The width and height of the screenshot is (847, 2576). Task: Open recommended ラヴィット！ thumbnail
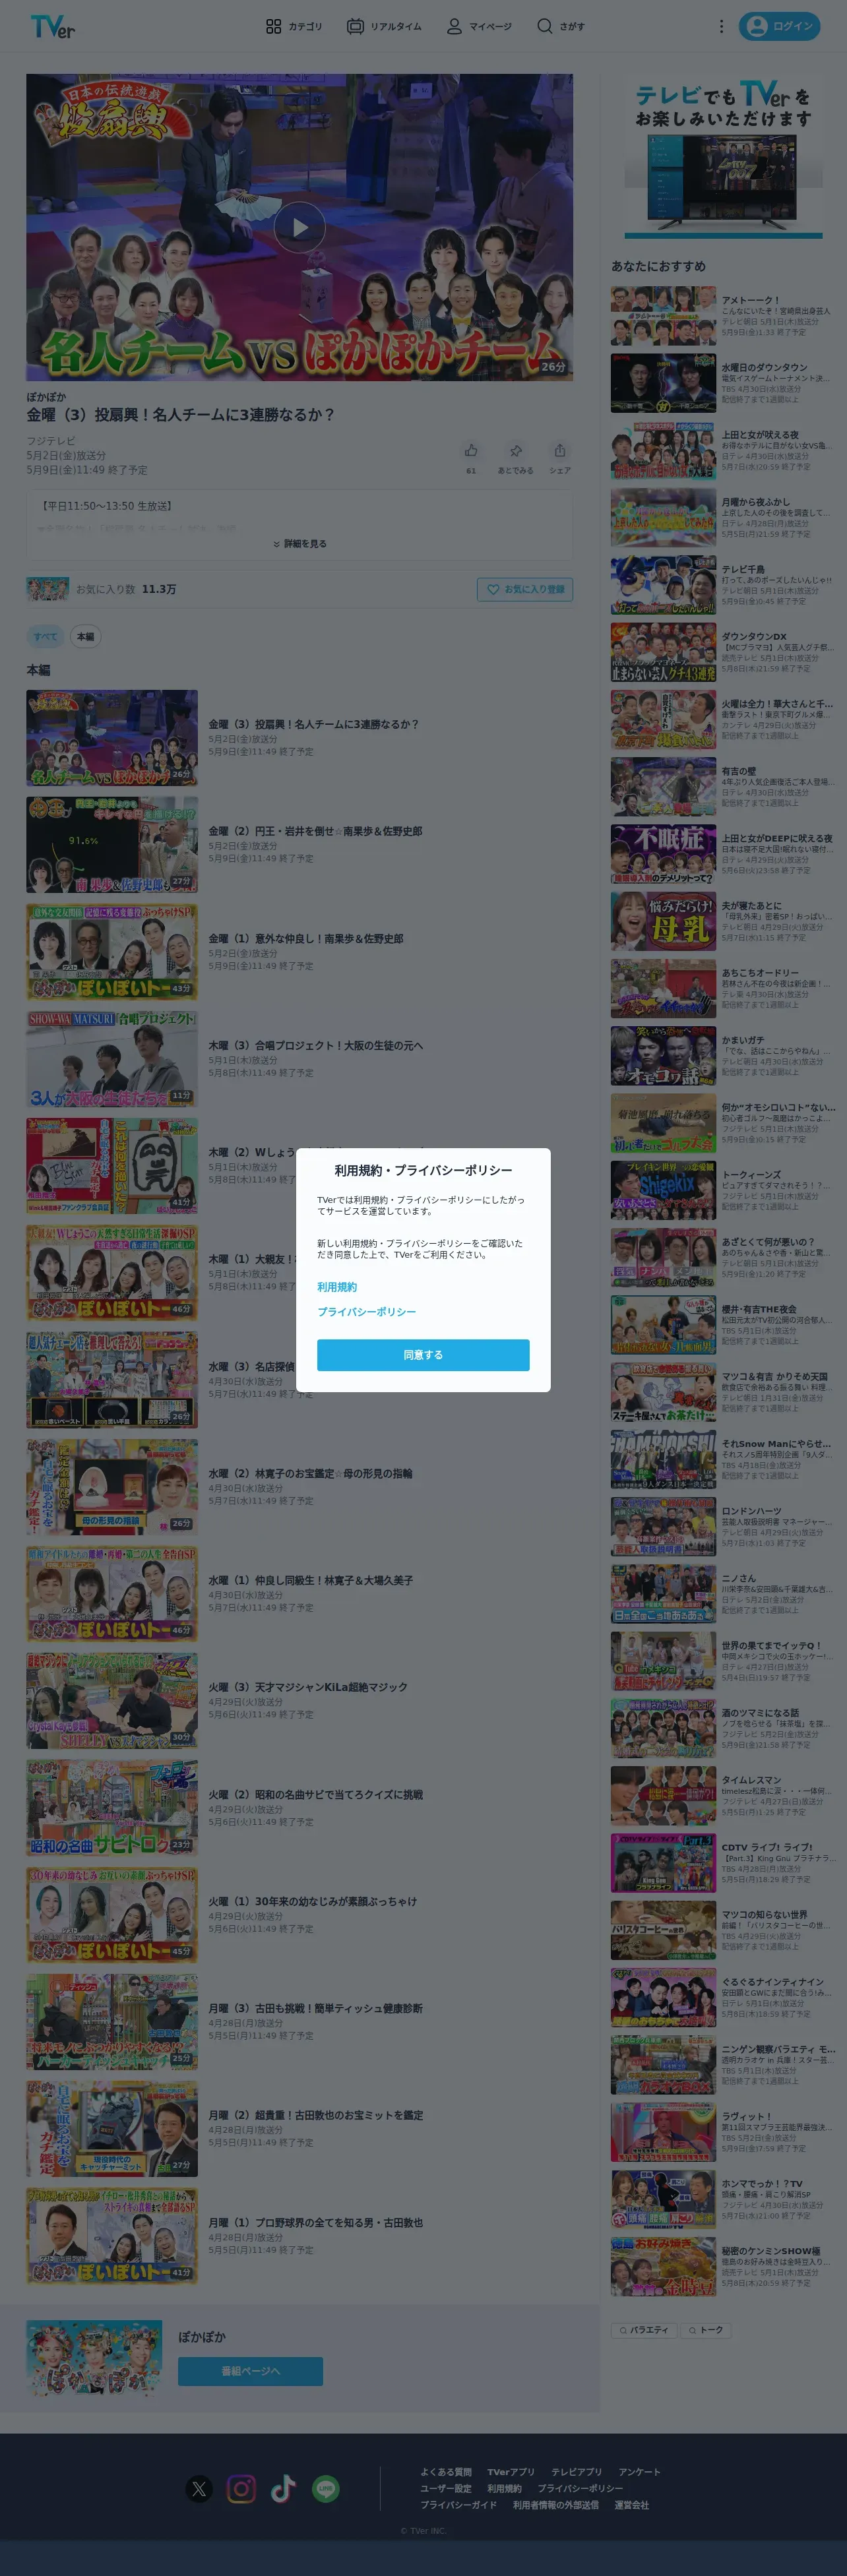click(x=663, y=2133)
